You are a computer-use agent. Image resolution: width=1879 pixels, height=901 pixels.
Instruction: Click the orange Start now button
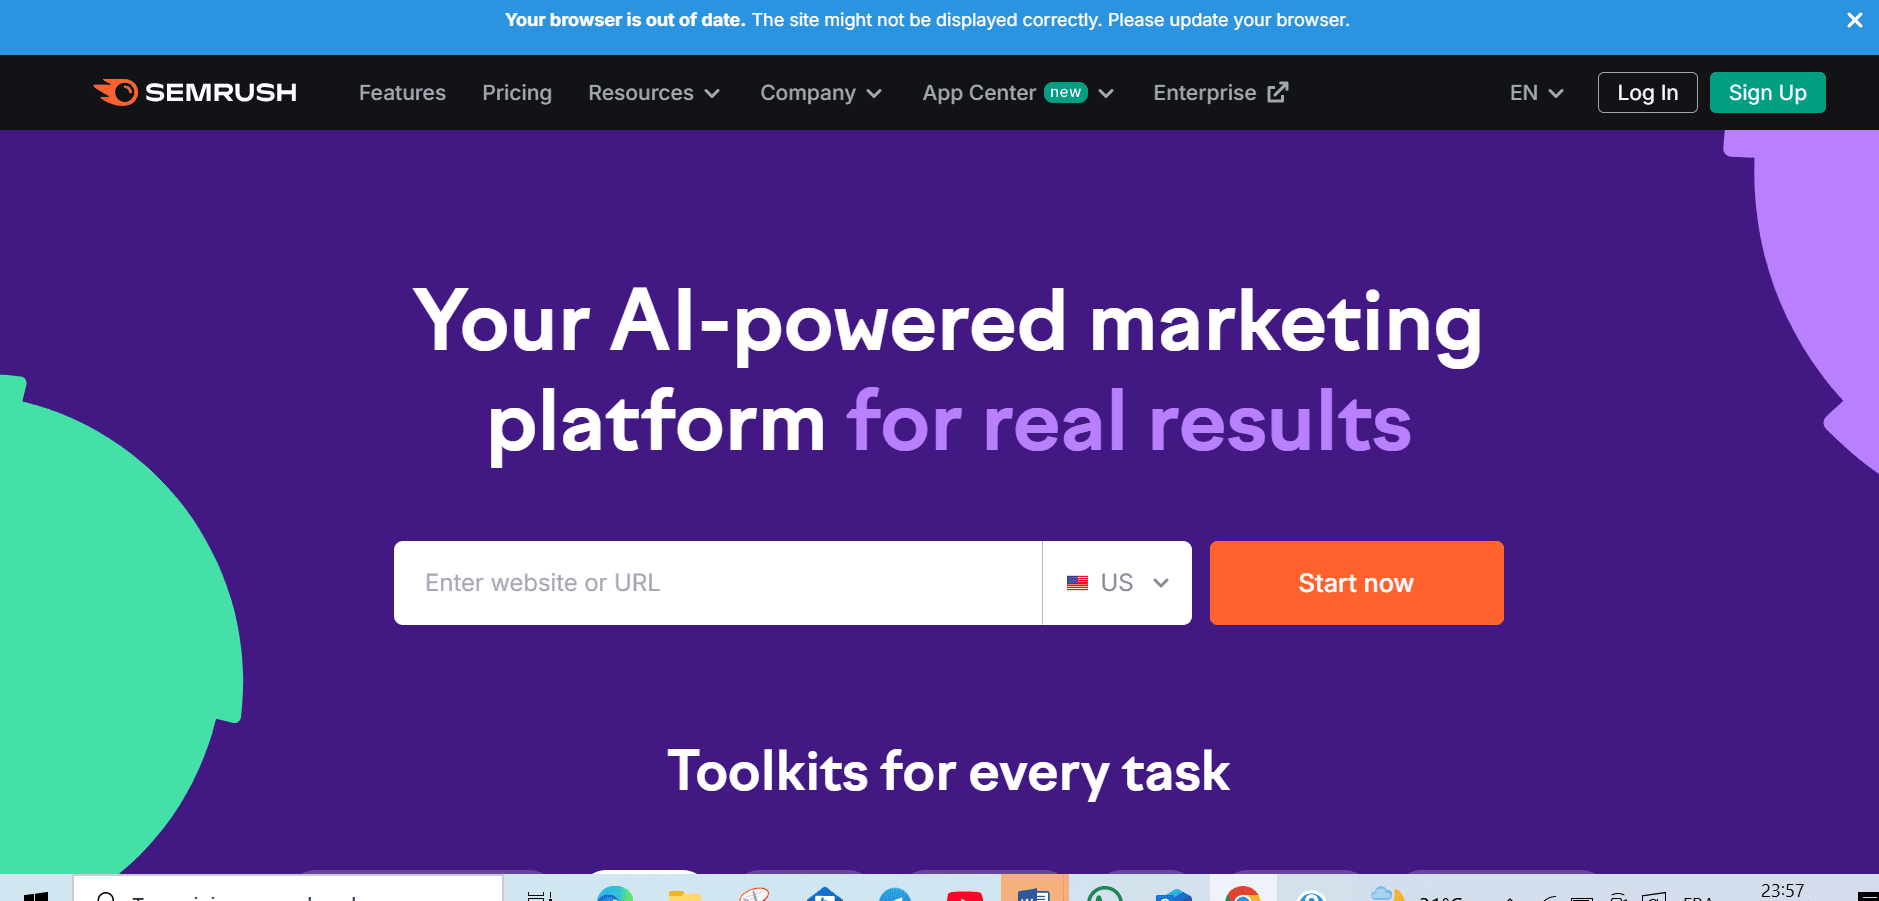pyautogui.click(x=1356, y=583)
